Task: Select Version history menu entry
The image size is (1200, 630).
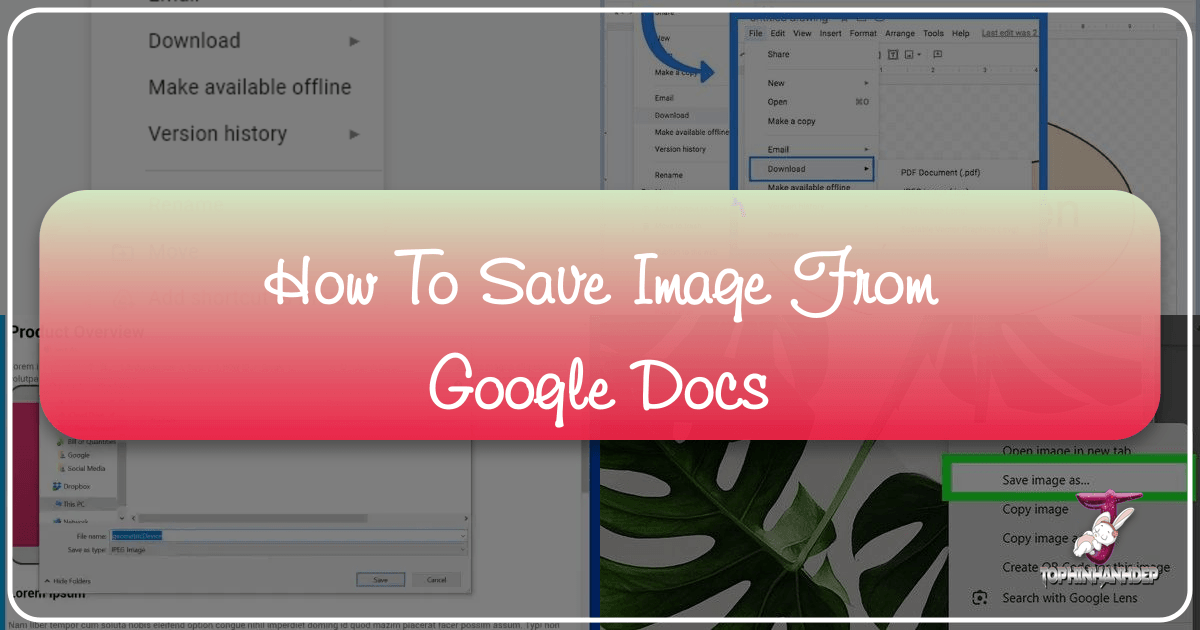Action: (x=218, y=133)
